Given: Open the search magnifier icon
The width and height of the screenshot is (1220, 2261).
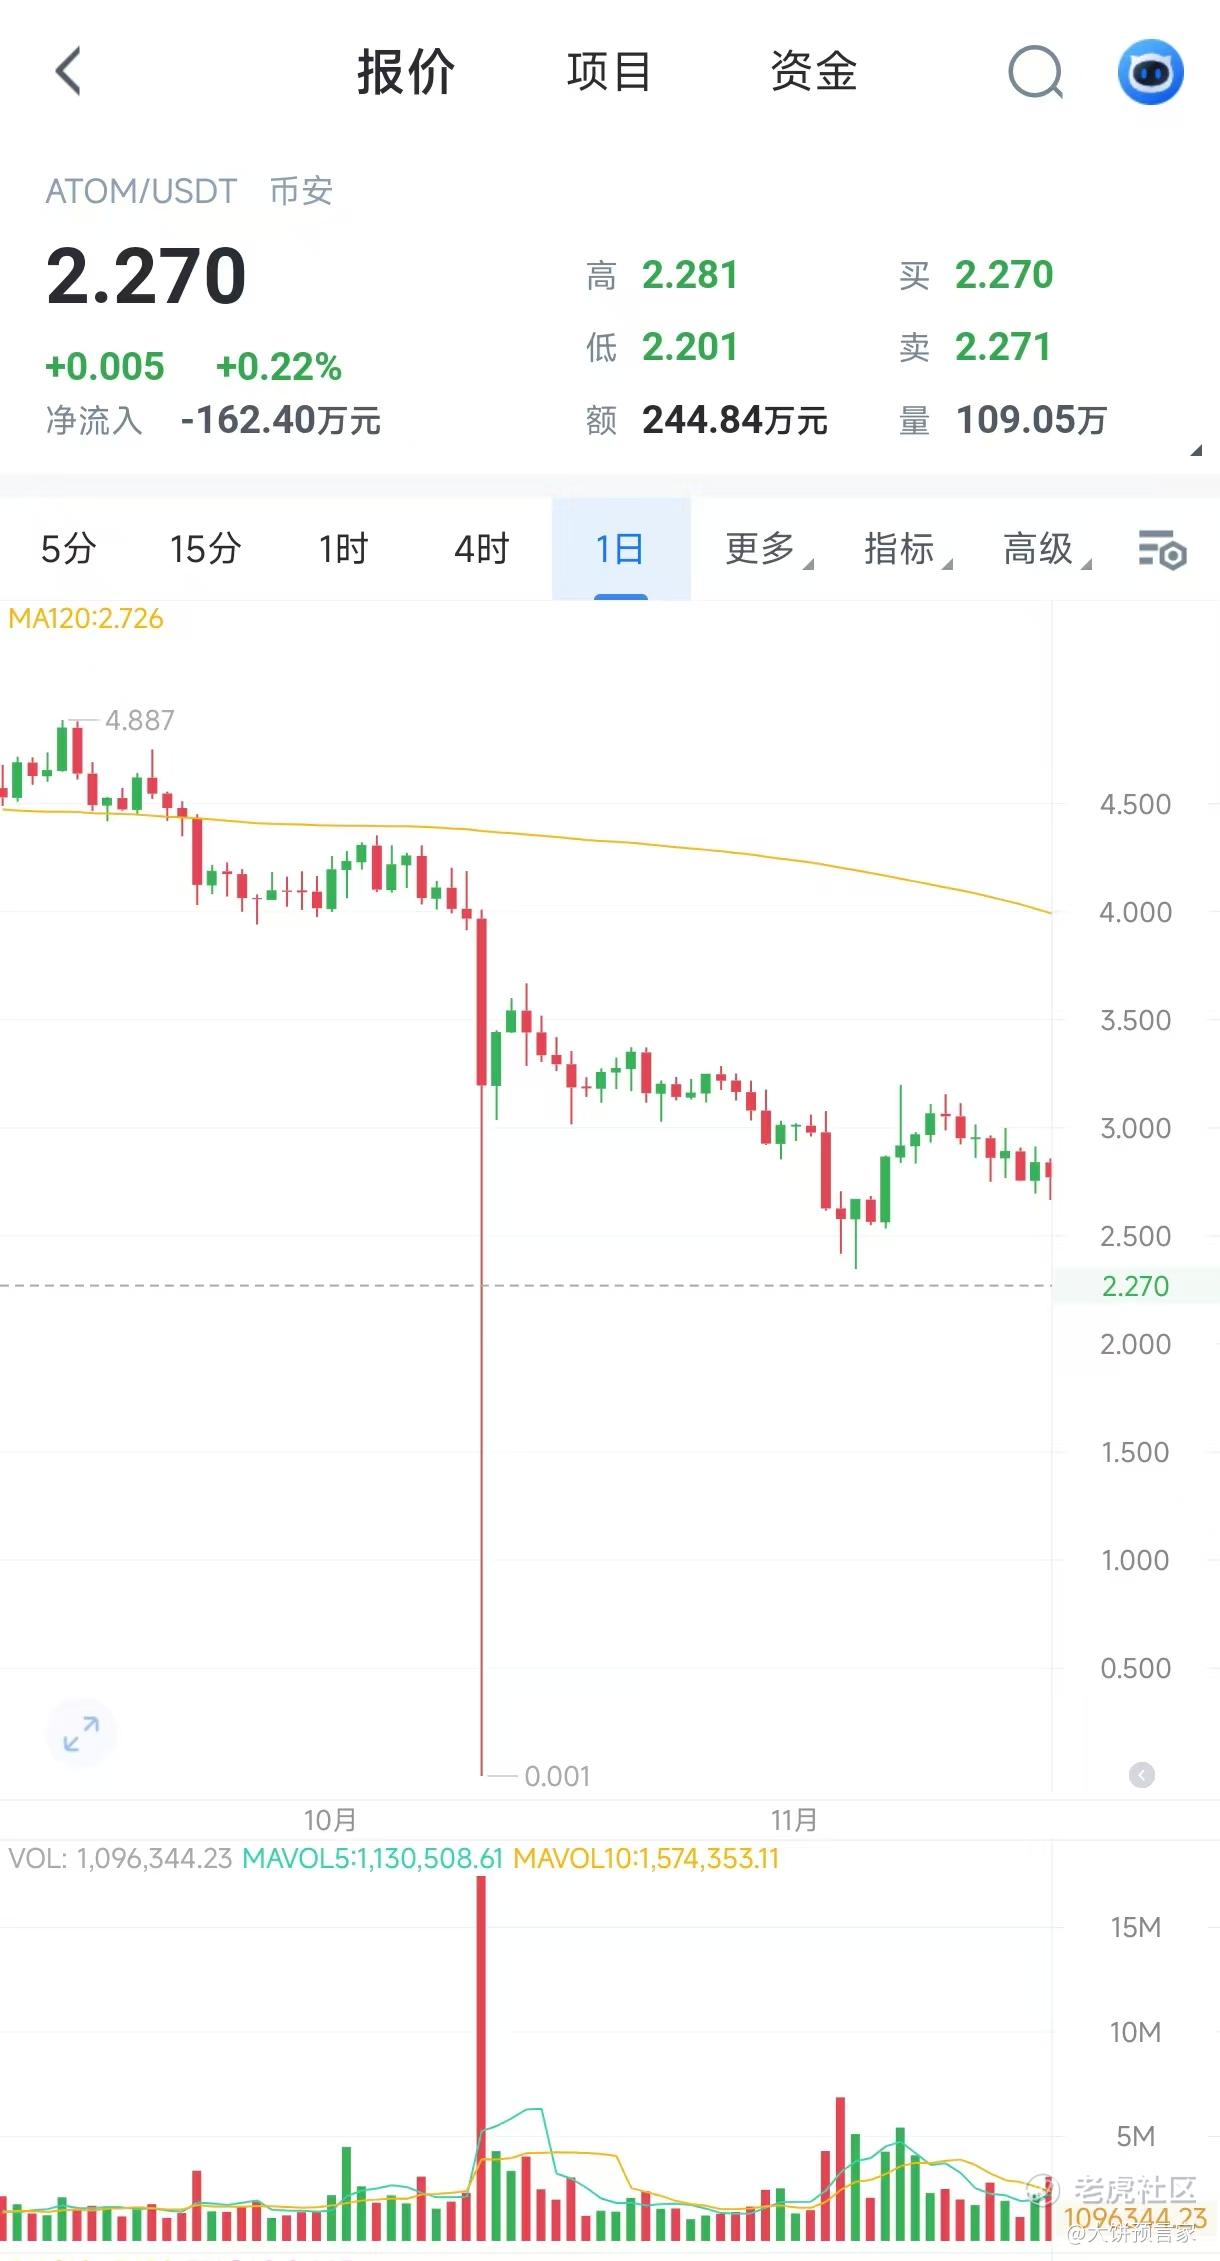Looking at the screenshot, I should (x=1035, y=72).
